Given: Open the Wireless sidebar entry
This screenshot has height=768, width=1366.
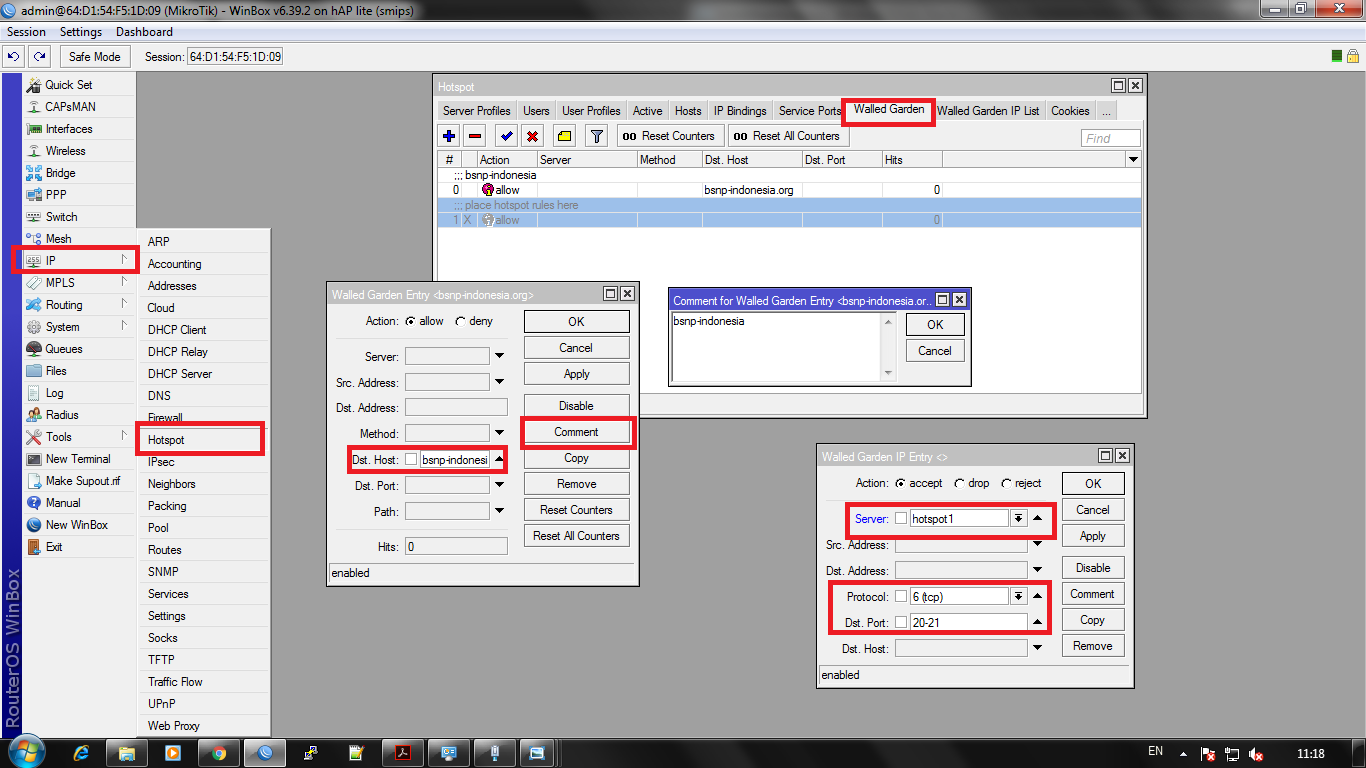Looking at the screenshot, I should [x=65, y=151].
